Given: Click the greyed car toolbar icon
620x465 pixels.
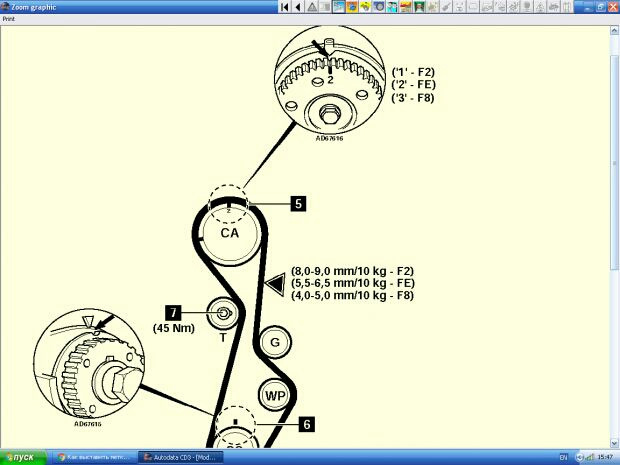Looking at the screenshot, I should click(x=554, y=7).
